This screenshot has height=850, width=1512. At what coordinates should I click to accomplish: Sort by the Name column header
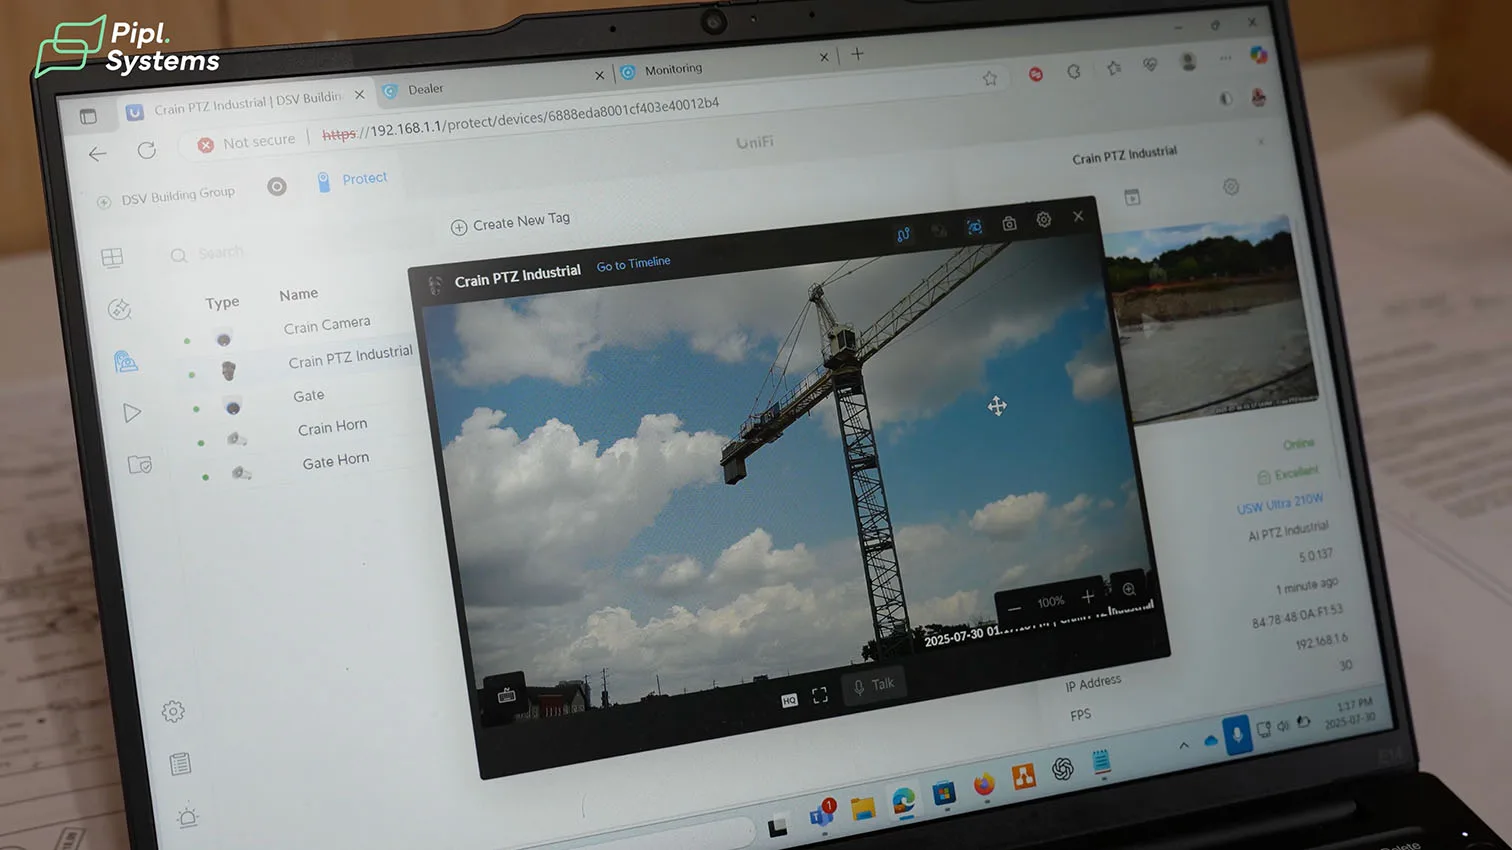click(298, 294)
